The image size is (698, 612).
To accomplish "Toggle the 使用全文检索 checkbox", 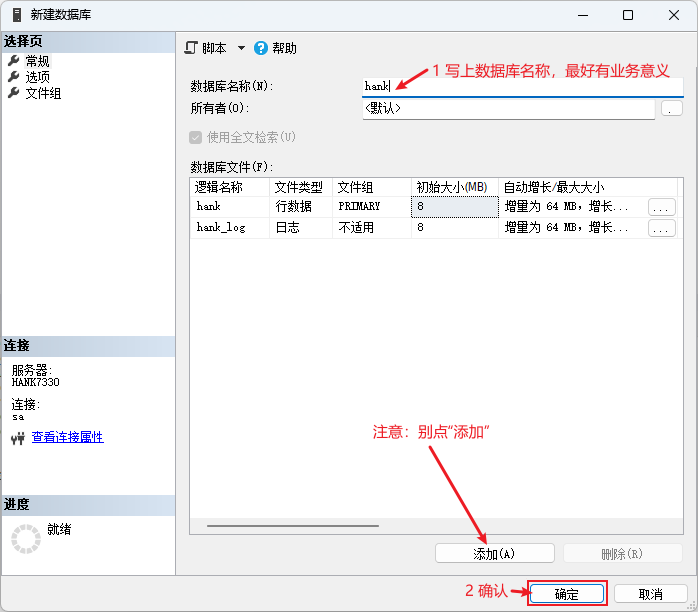I will tap(196, 137).
